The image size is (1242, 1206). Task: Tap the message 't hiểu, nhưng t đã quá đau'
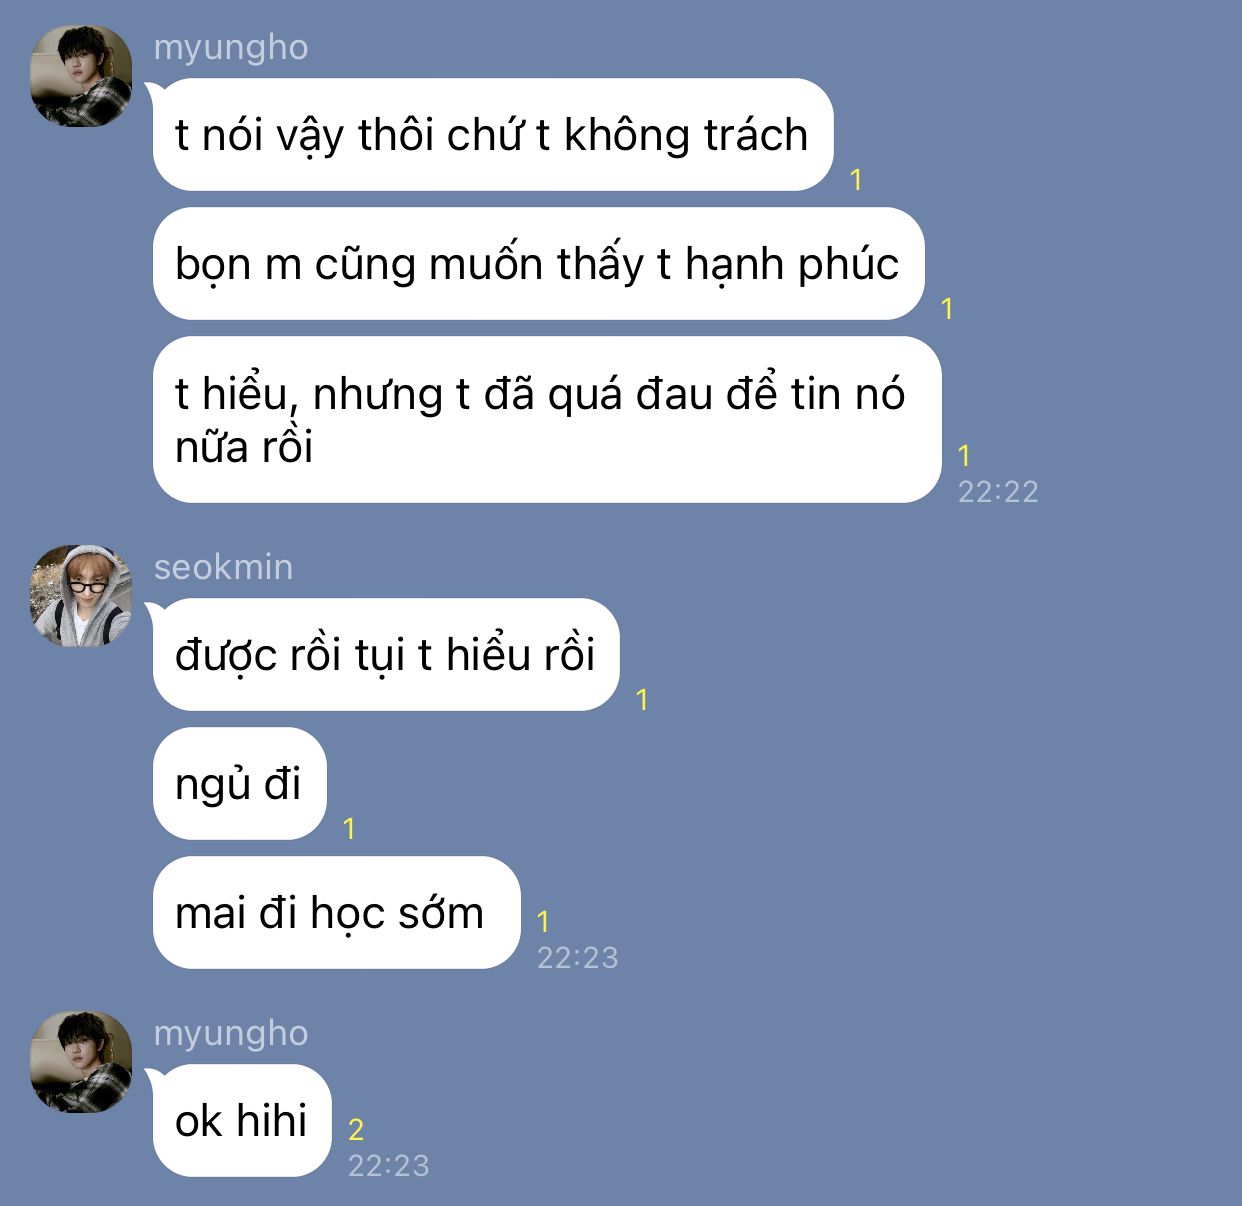pos(547,420)
